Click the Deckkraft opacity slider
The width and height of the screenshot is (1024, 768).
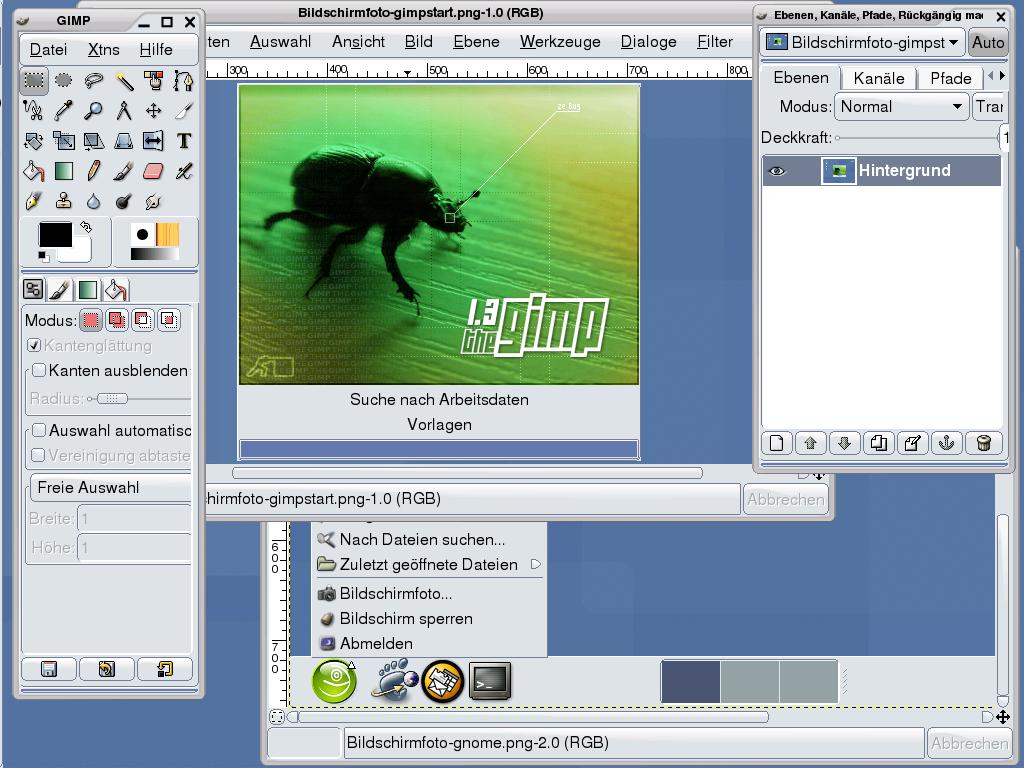(x=916, y=138)
